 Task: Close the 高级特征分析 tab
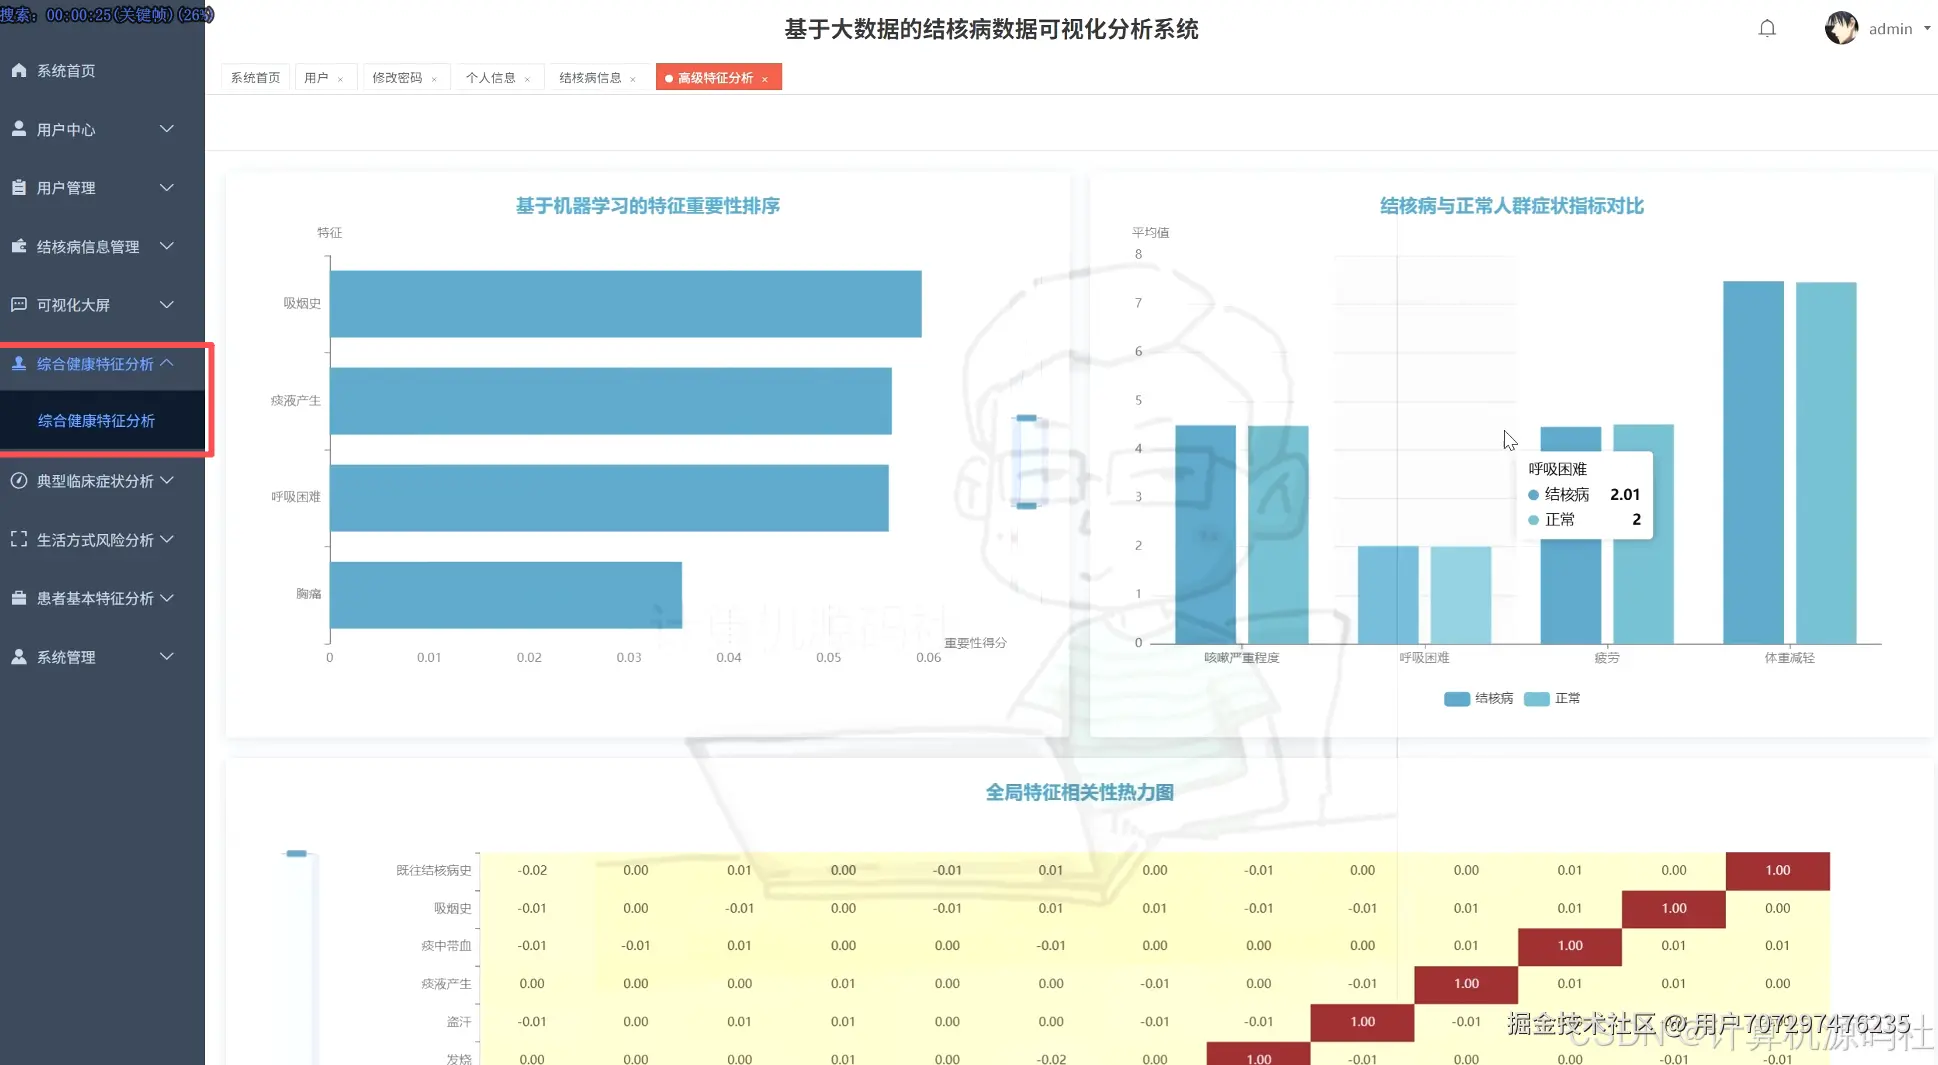[765, 77]
